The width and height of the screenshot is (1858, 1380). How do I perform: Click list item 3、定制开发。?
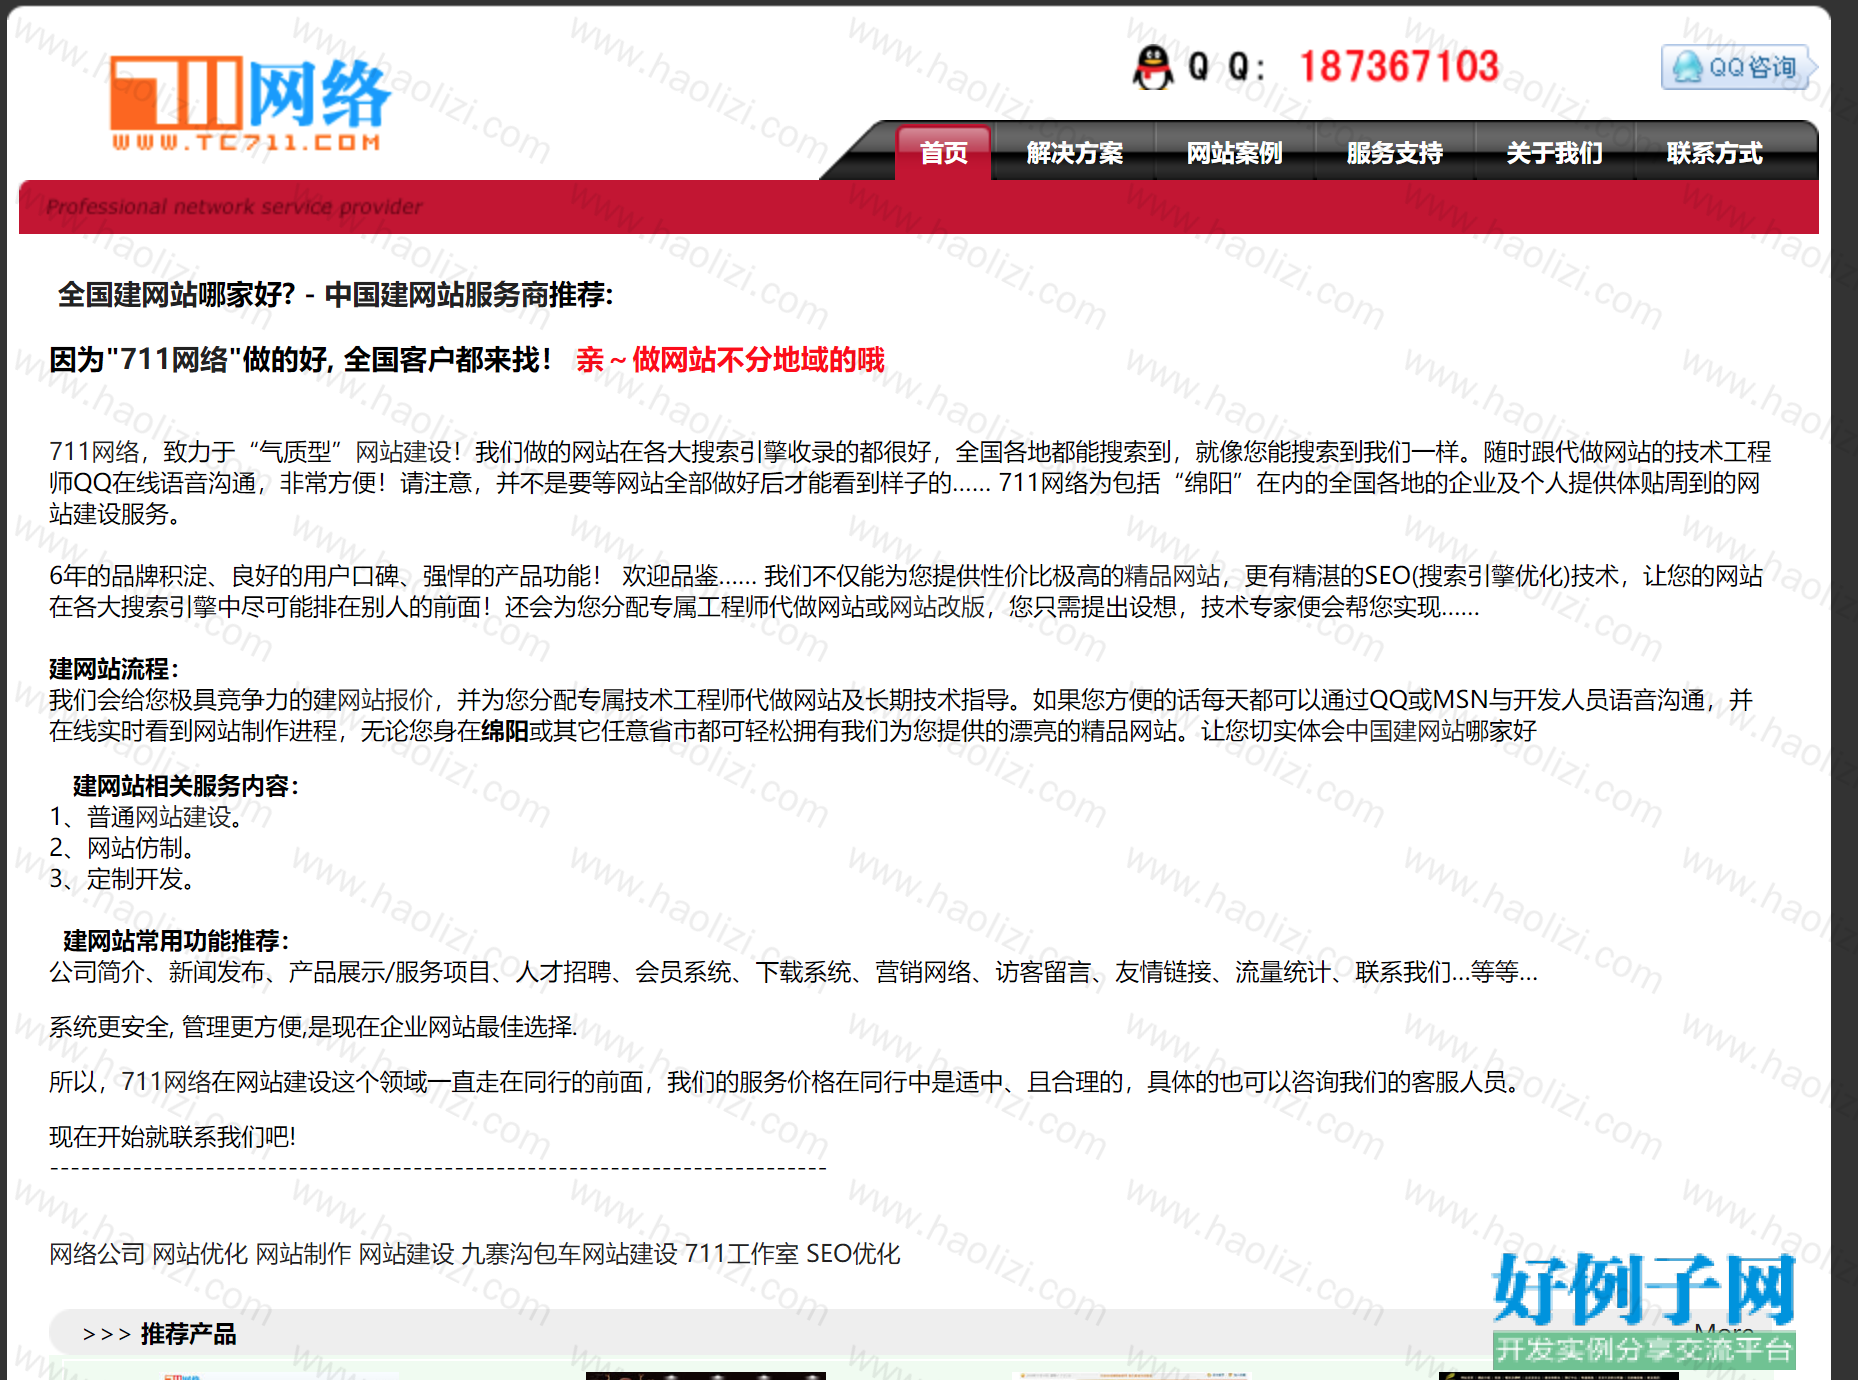tap(122, 879)
